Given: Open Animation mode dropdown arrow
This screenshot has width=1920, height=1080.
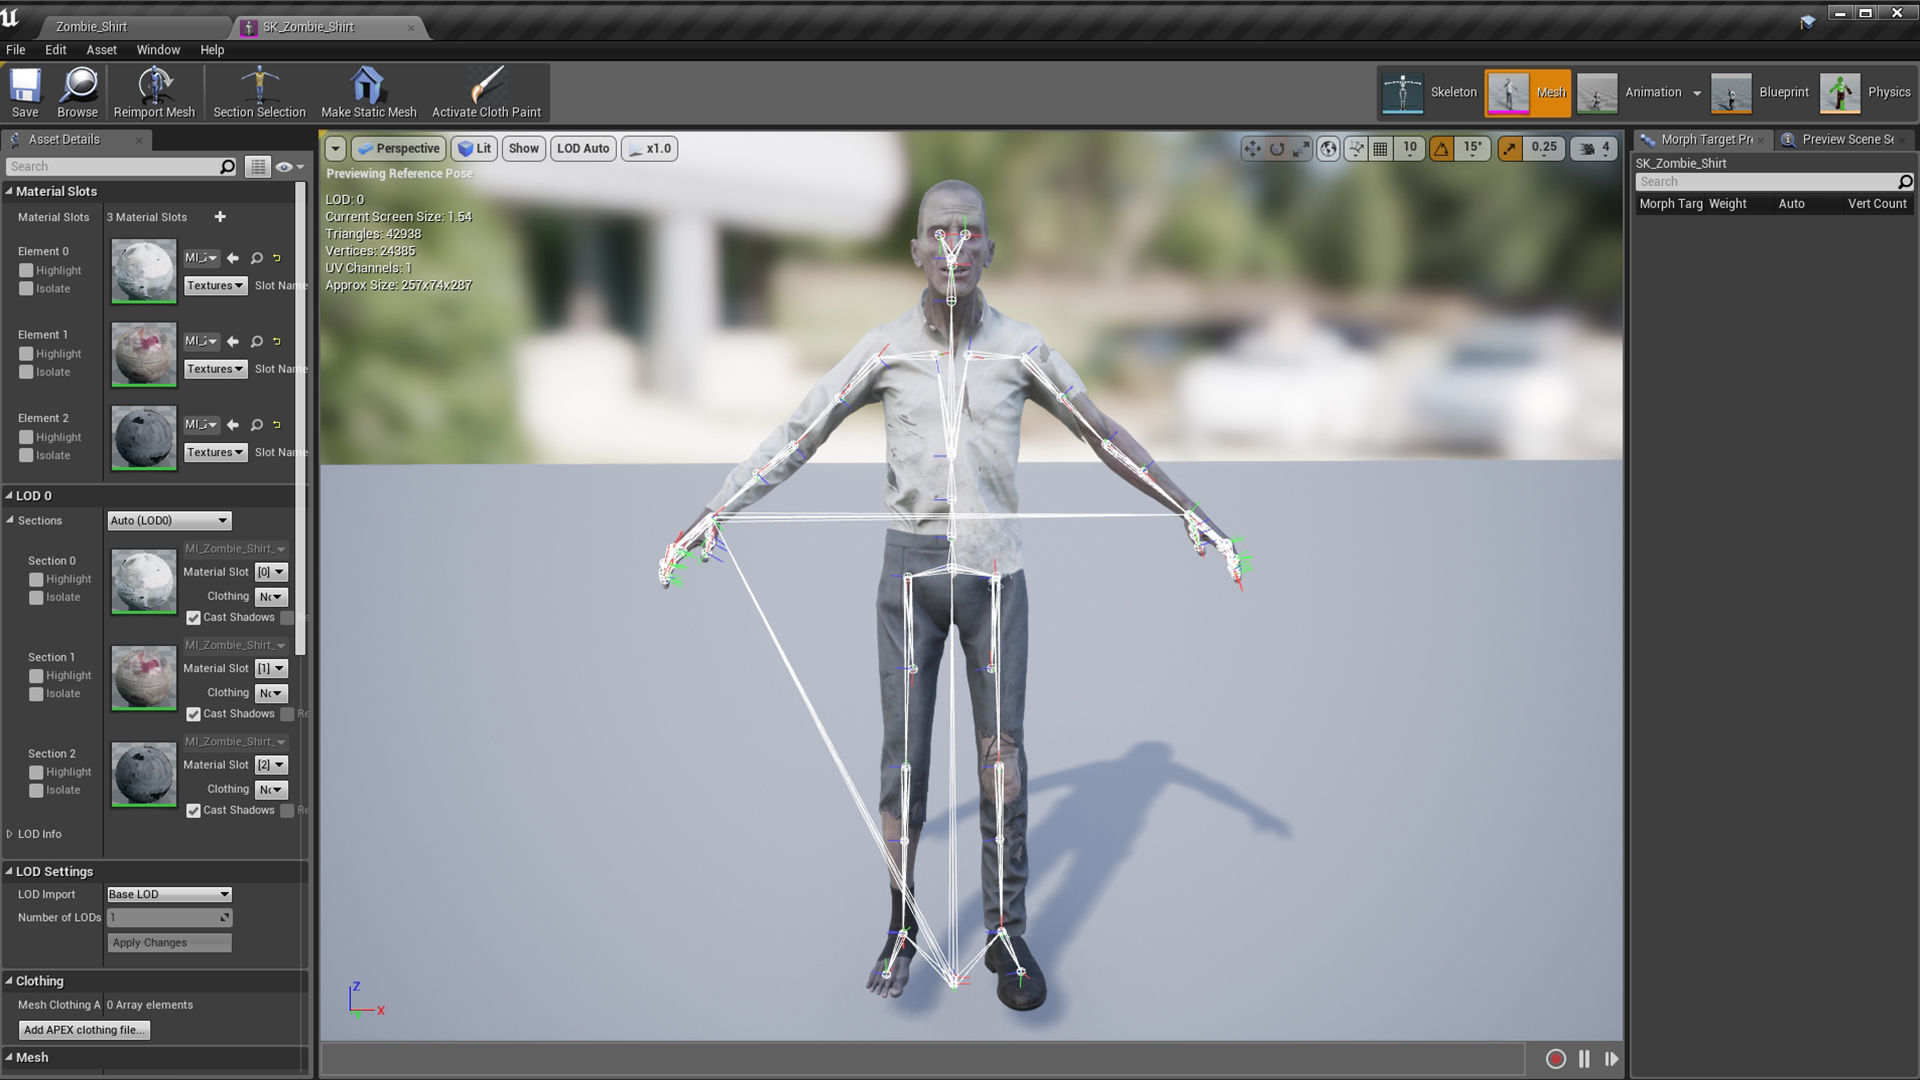Looking at the screenshot, I should click(x=1697, y=93).
